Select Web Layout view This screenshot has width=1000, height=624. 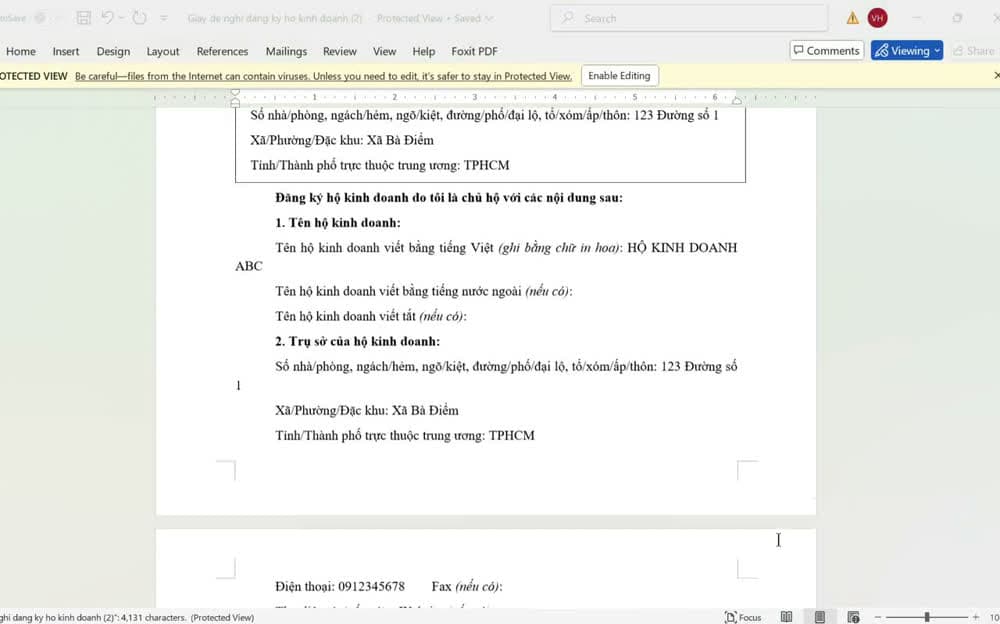853,617
